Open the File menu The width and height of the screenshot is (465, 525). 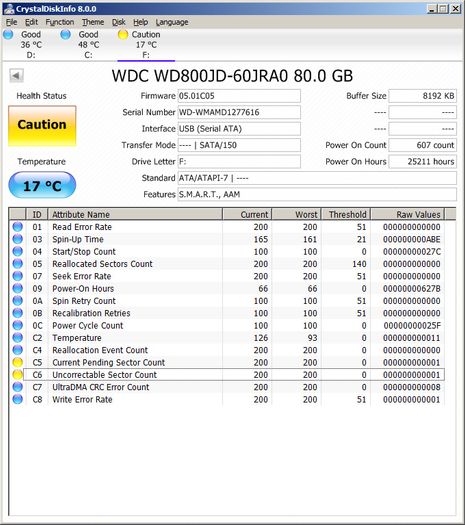pyautogui.click(x=12, y=22)
